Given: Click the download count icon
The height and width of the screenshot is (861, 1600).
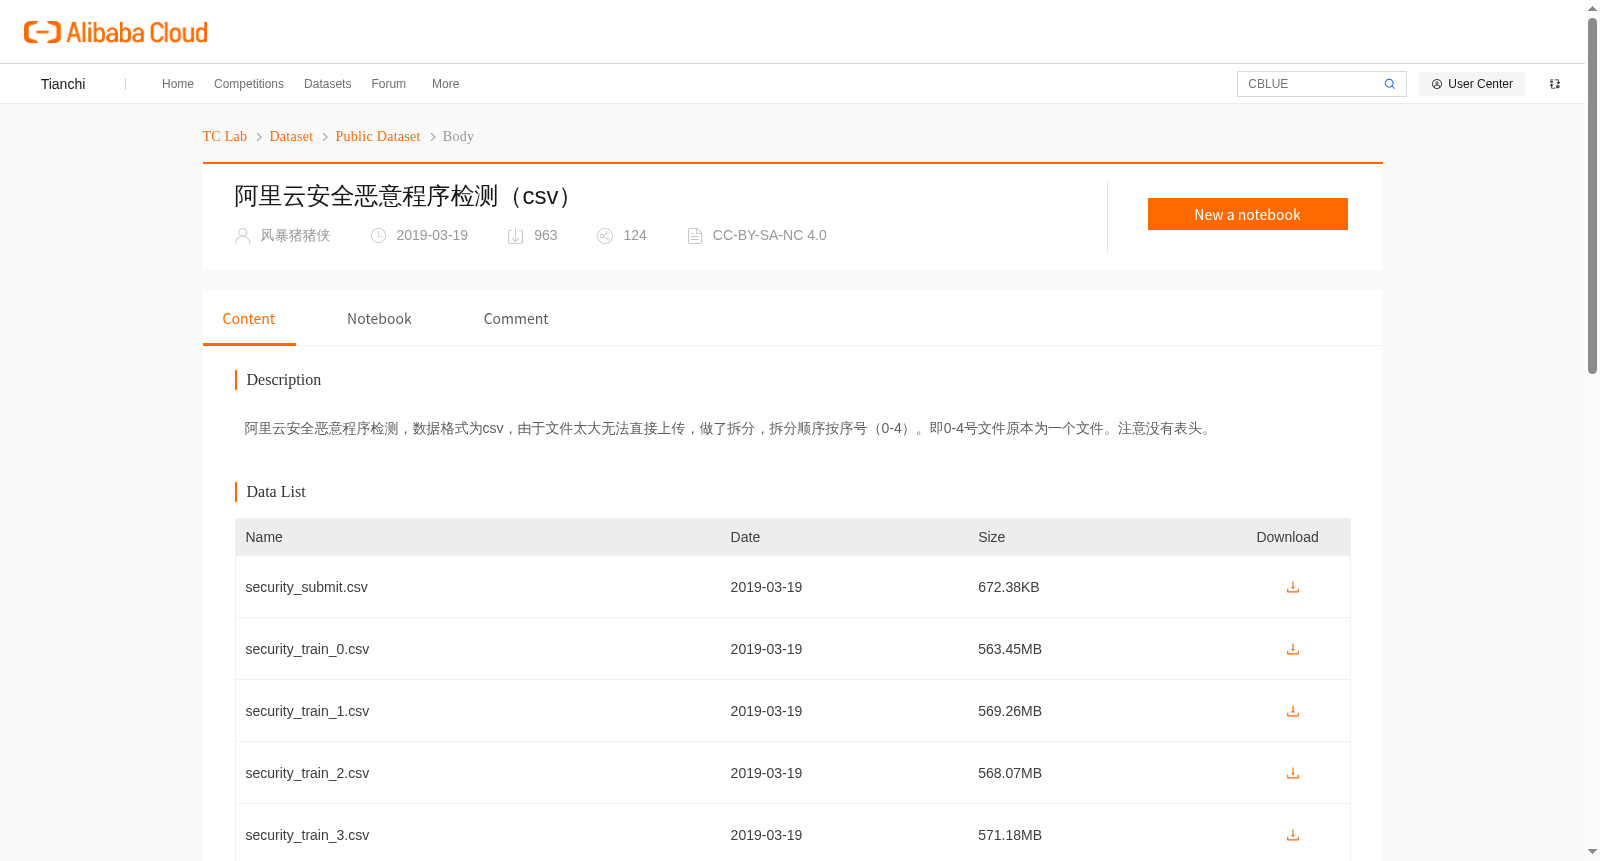Looking at the screenshot, I should 516,236.
